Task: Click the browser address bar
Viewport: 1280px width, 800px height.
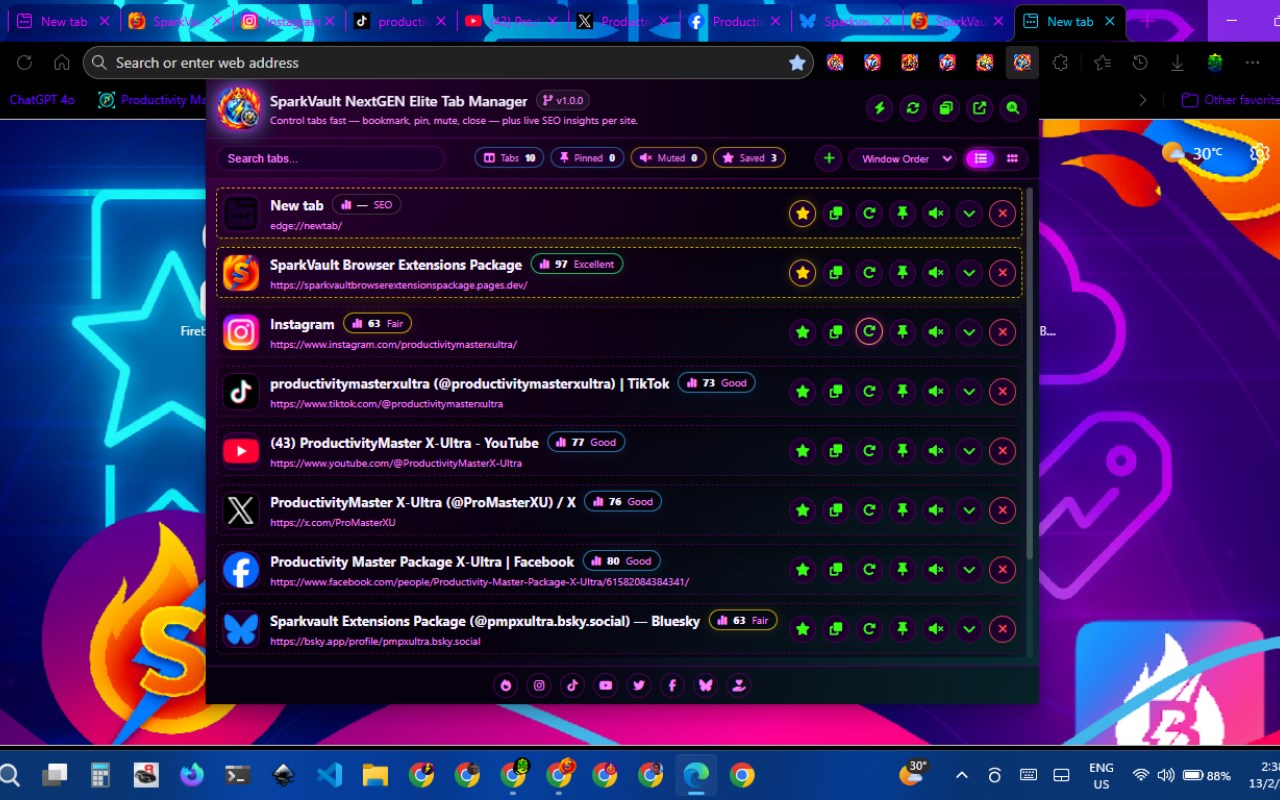Action: click(448, 62)
